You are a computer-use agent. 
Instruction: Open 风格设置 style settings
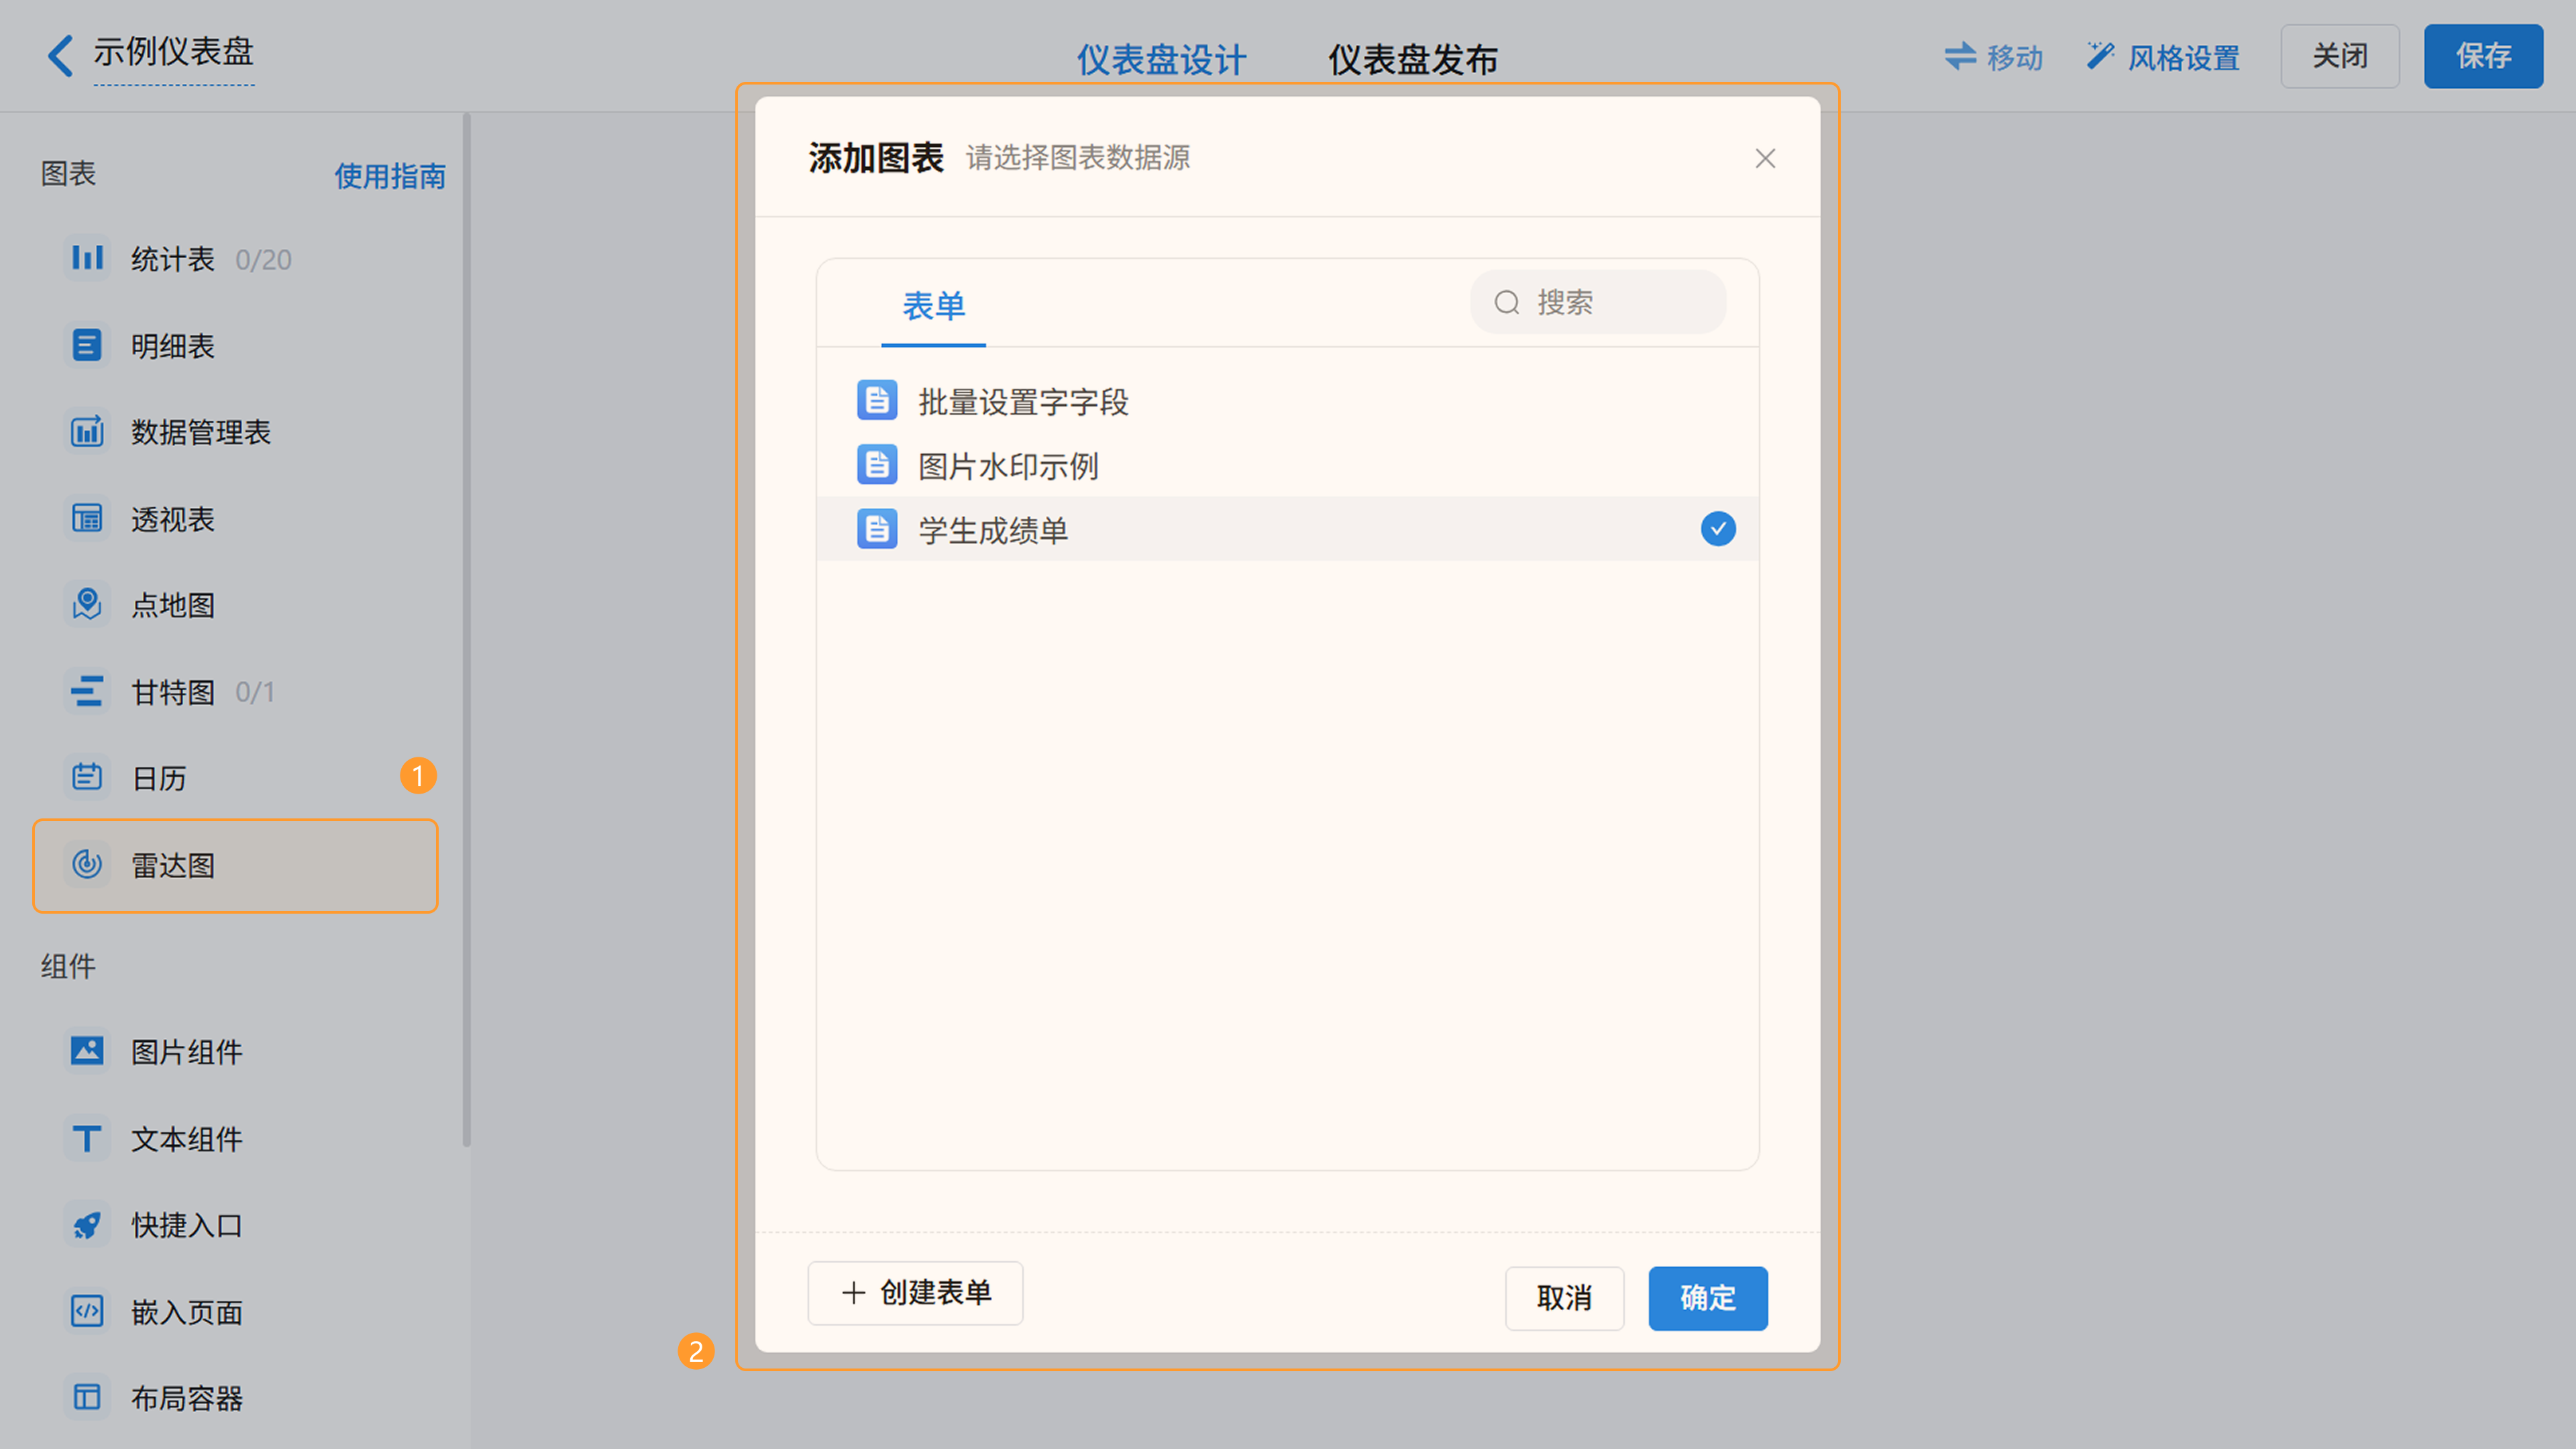coord(2163,57)
